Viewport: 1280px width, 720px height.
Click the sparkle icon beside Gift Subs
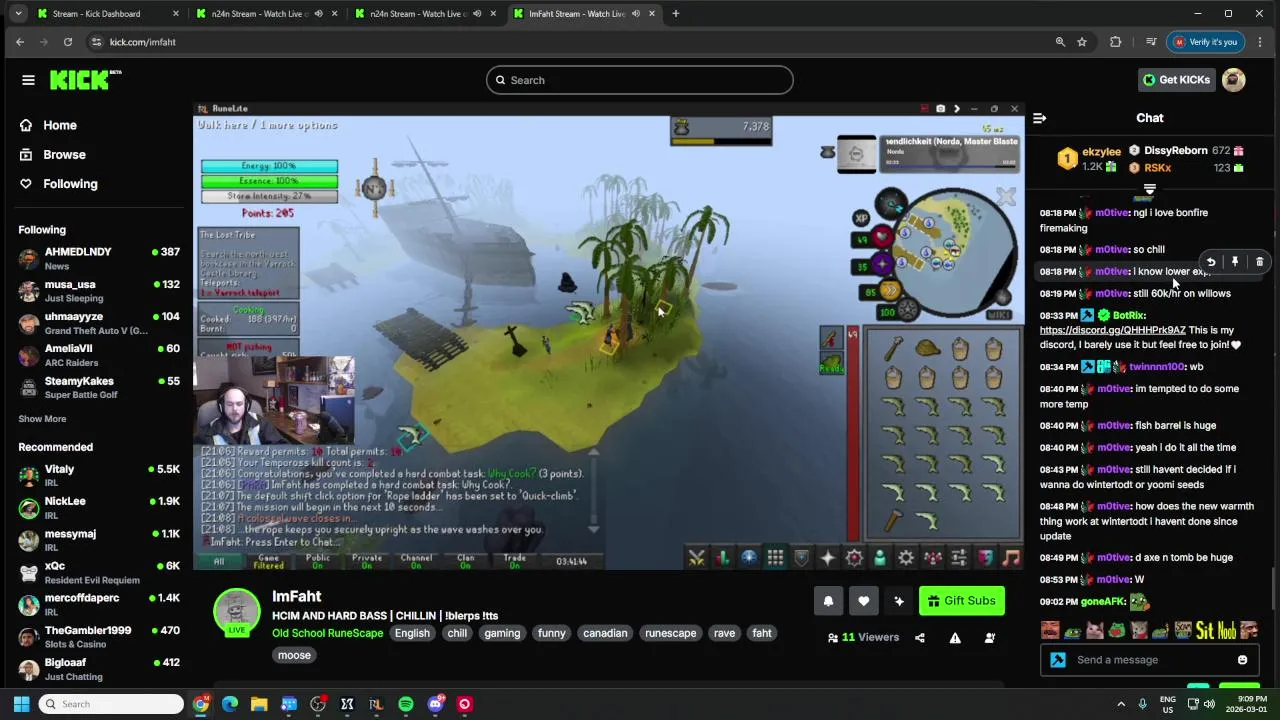point(899,601)
